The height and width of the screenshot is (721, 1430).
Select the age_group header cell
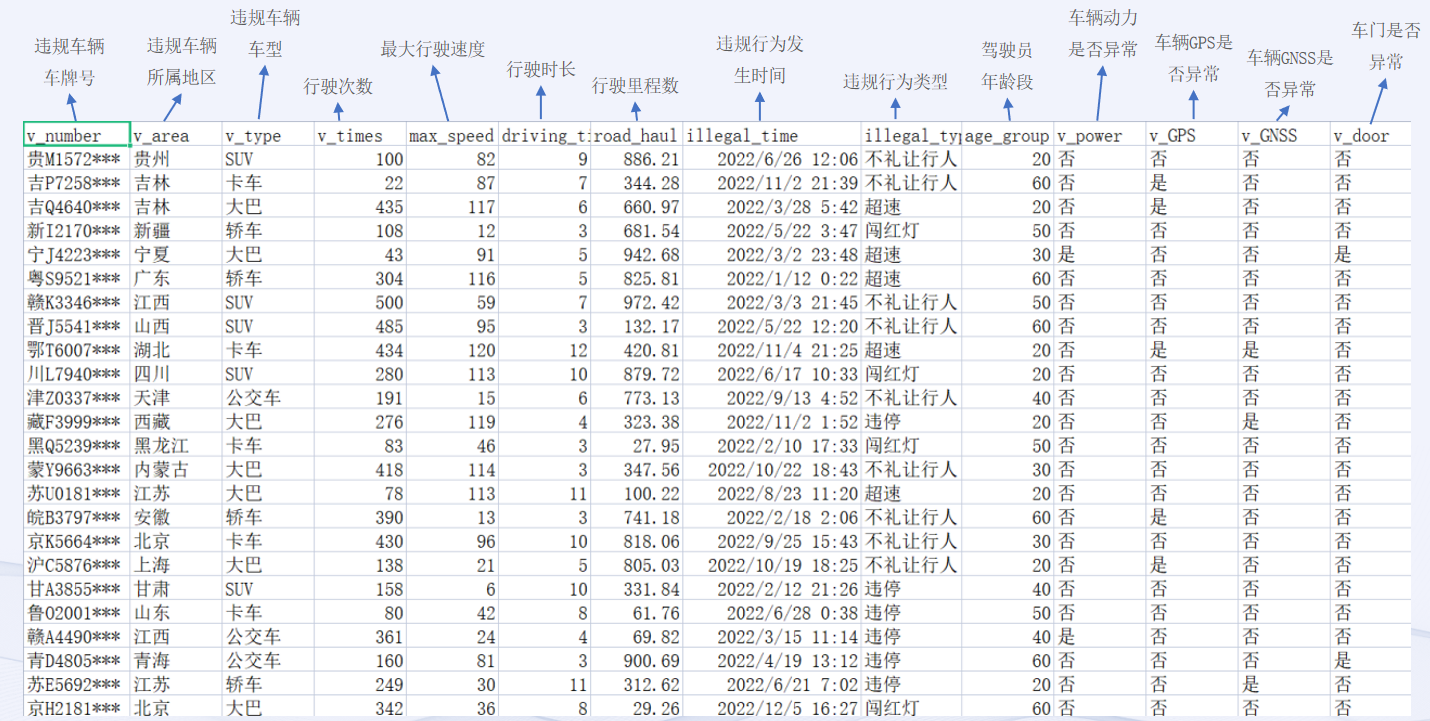point(1008,135)
